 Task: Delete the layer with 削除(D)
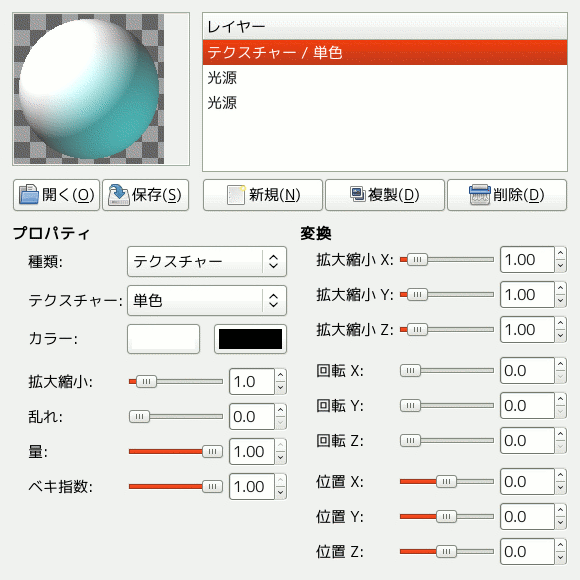point(507,195)
